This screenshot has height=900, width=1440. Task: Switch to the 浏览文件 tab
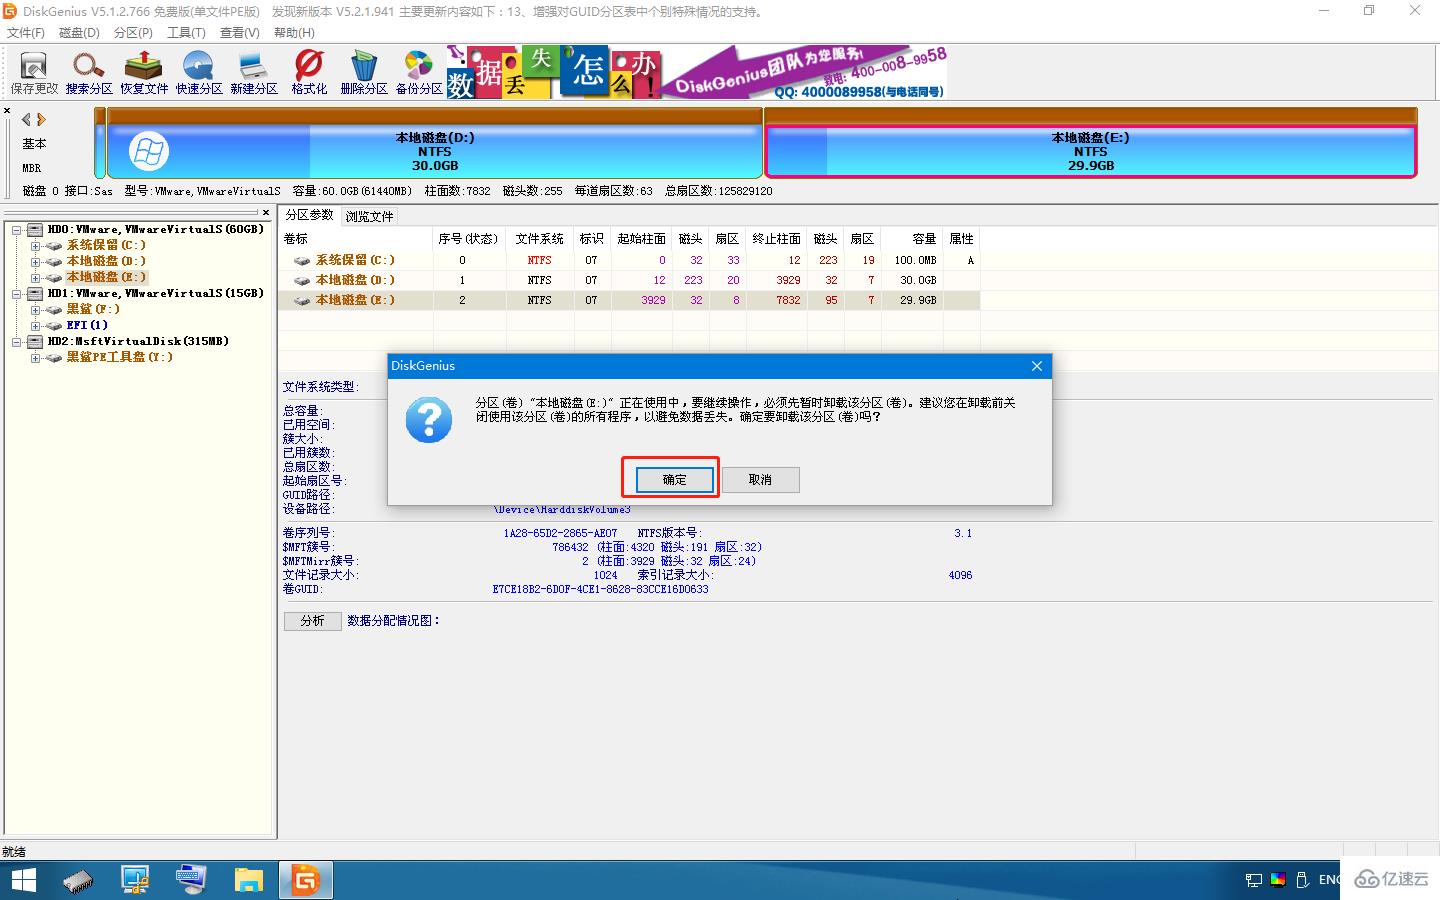click(x=370, y=216)
